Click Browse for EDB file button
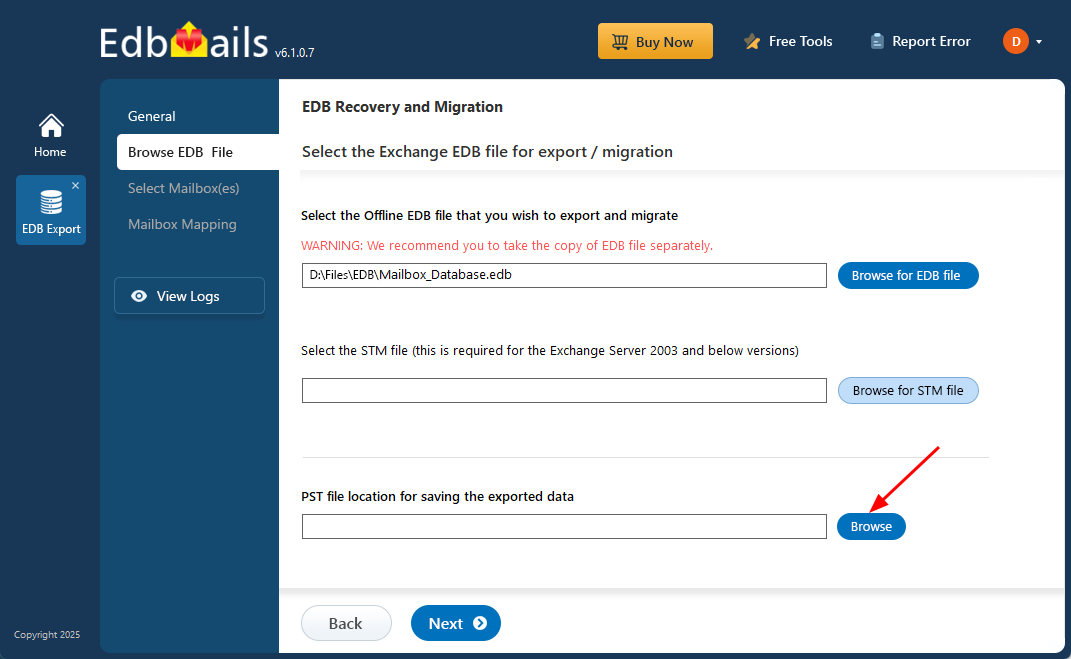The width and height of the screenshot is (1071, 659). pyautogui.click(x=907, y=276)
